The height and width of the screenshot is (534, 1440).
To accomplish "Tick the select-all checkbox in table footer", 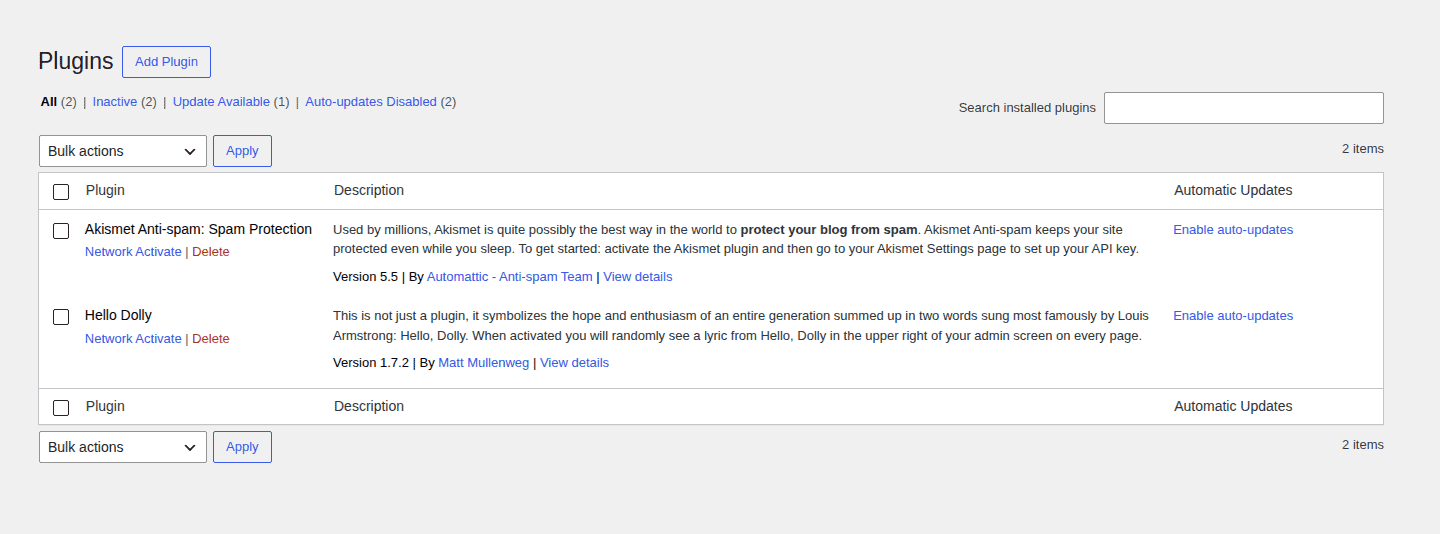I will (x=61, y=407).
